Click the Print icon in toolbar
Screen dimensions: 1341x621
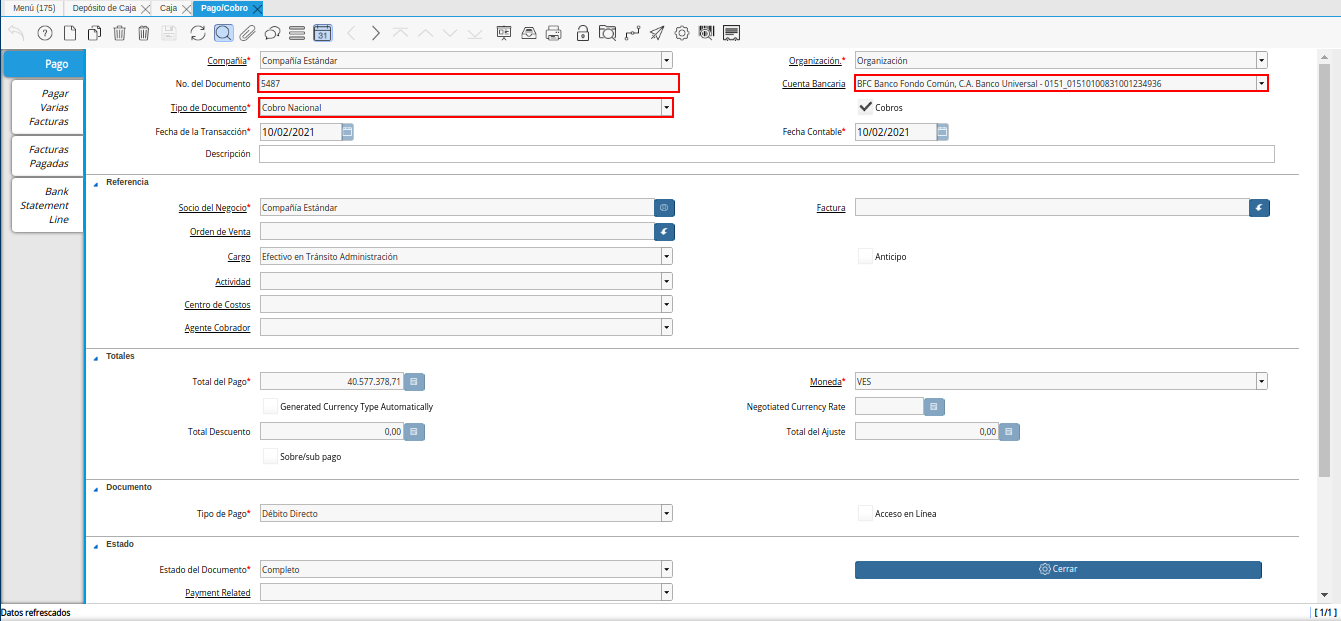[x=553, y=33]
